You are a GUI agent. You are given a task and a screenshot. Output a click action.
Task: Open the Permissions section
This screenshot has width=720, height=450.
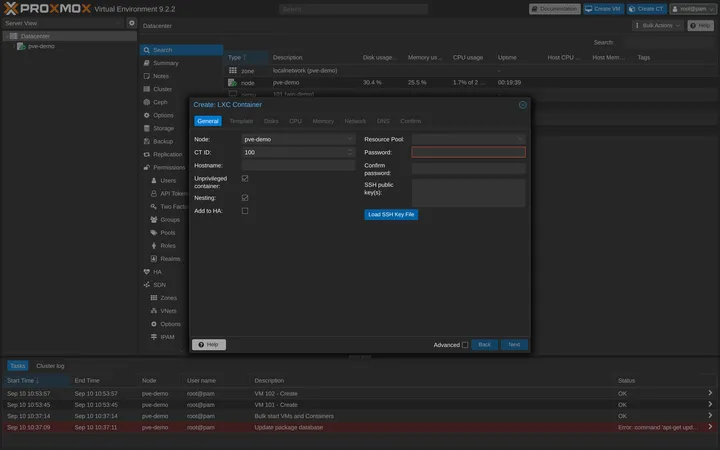[x=169, y=168]
